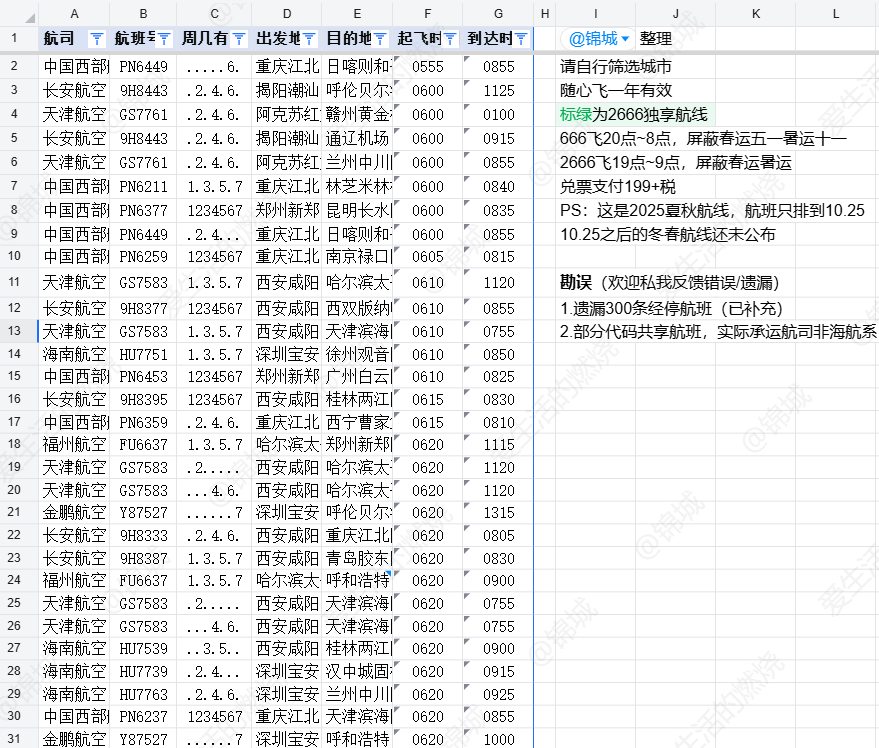This screenshot has width=879, height=748.
Task: Click arrival time 0100
Action: [x=498, y=114]
